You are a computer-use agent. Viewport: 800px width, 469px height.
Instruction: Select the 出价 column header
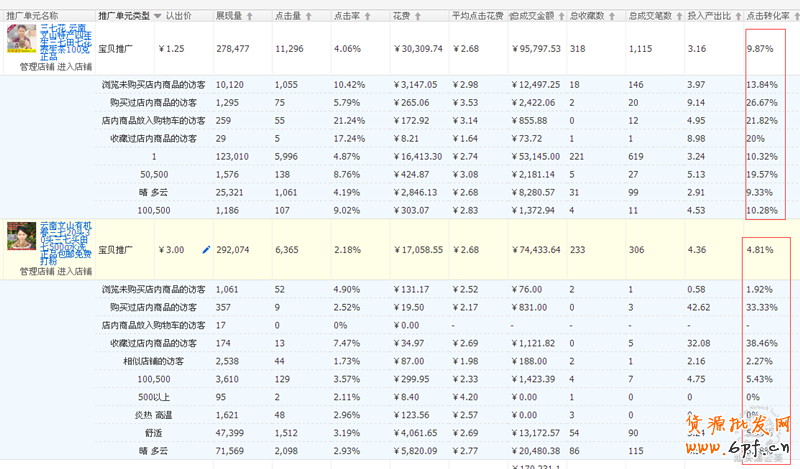(x=180, y=17)
